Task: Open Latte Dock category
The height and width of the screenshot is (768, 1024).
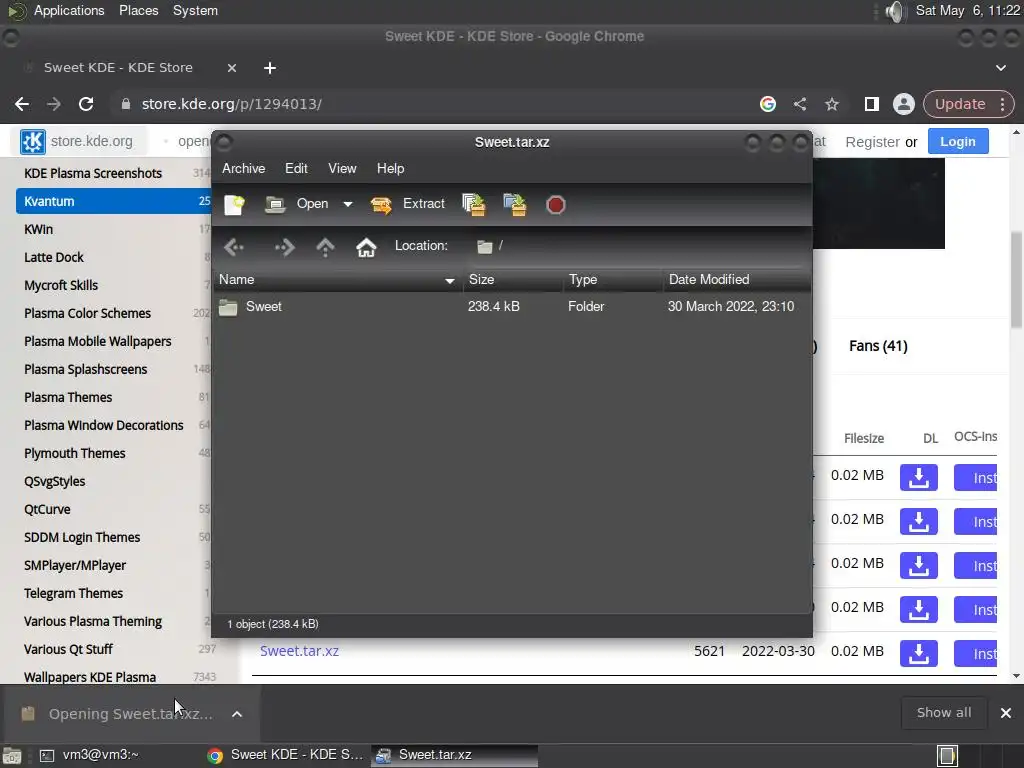Action: pos(54,257)
